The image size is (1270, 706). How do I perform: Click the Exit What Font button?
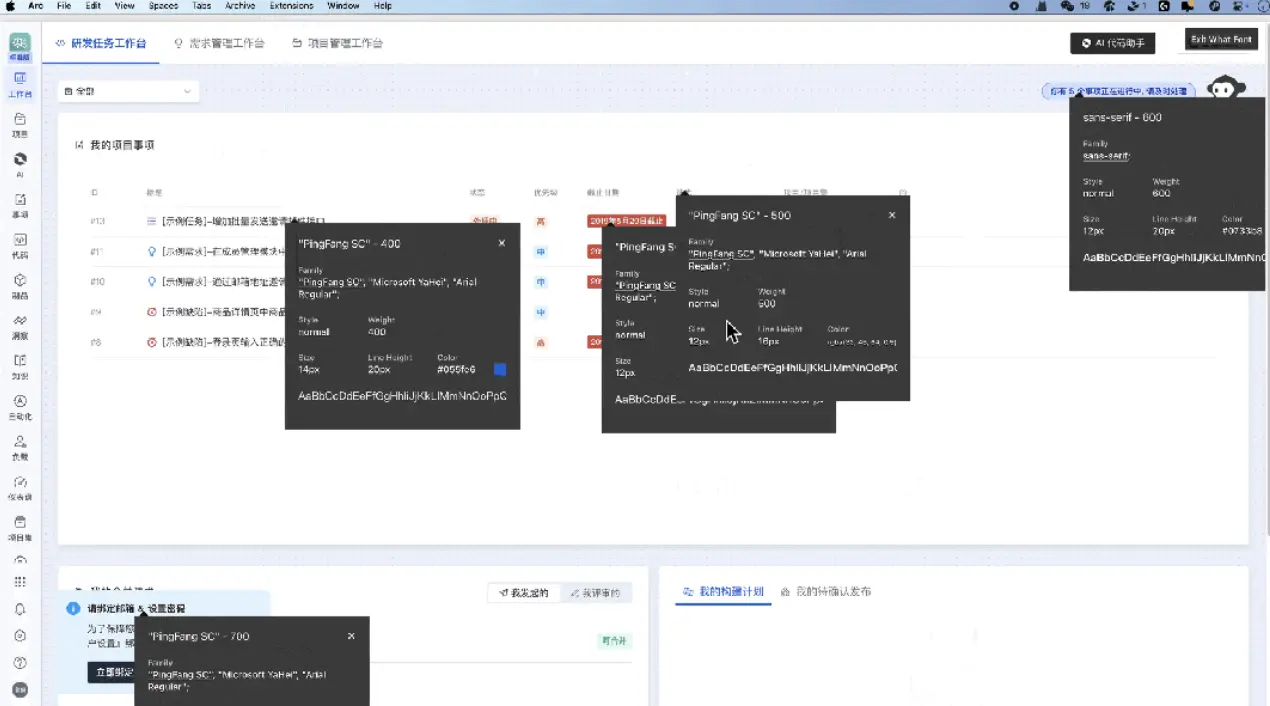pos(1221,39)
